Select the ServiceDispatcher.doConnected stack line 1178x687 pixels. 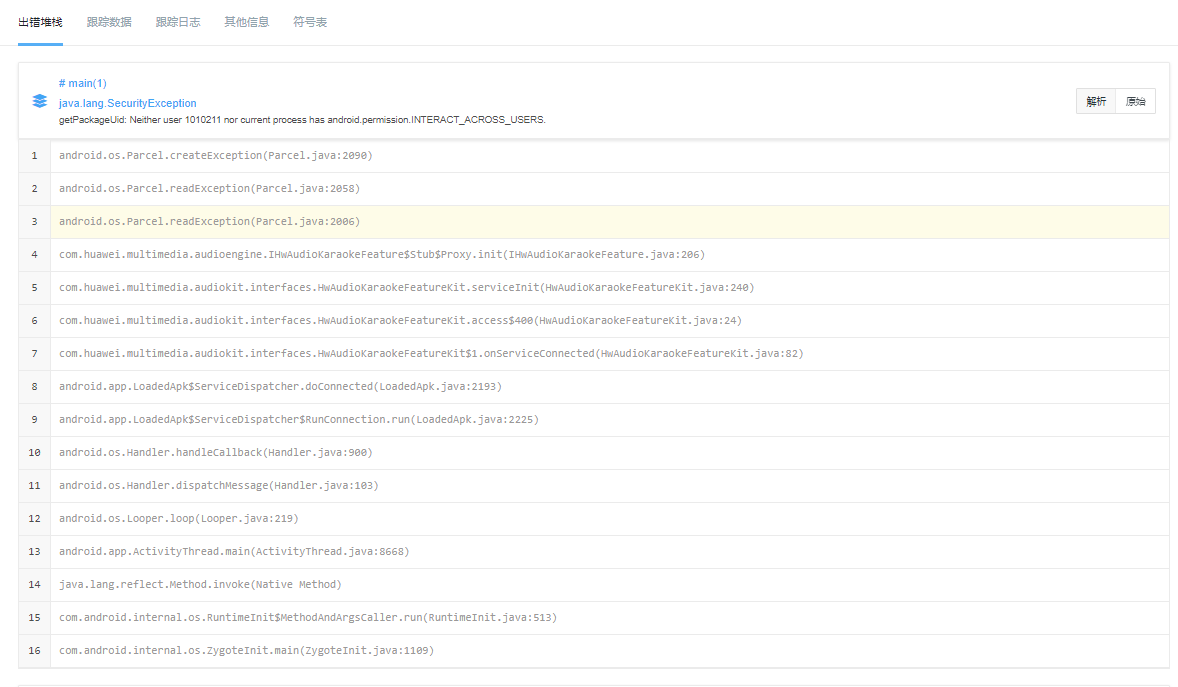tap(609, 387)
